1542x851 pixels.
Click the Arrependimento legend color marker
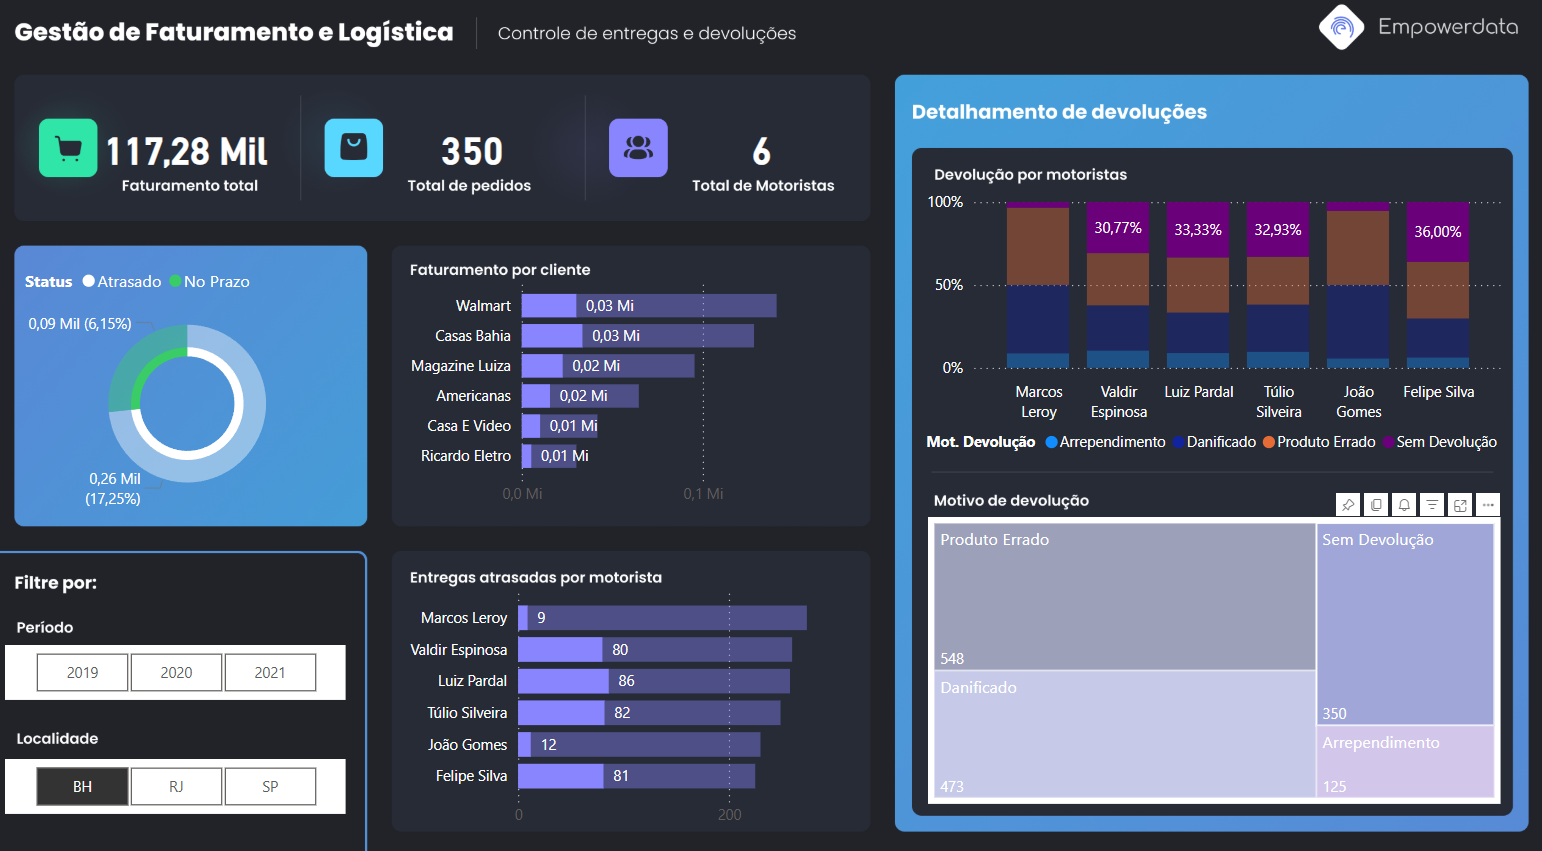point(1051,442)
